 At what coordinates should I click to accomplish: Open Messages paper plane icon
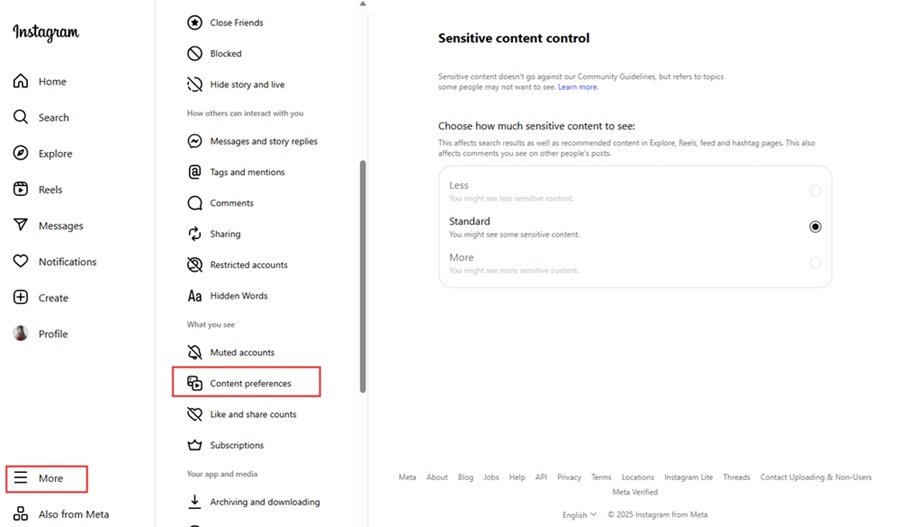[21, 225]
